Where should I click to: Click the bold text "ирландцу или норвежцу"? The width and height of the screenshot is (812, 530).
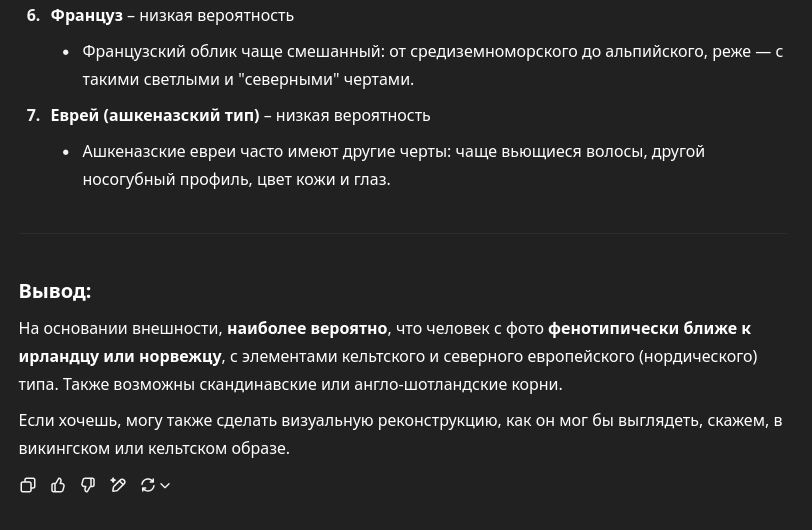coord(120,356)
